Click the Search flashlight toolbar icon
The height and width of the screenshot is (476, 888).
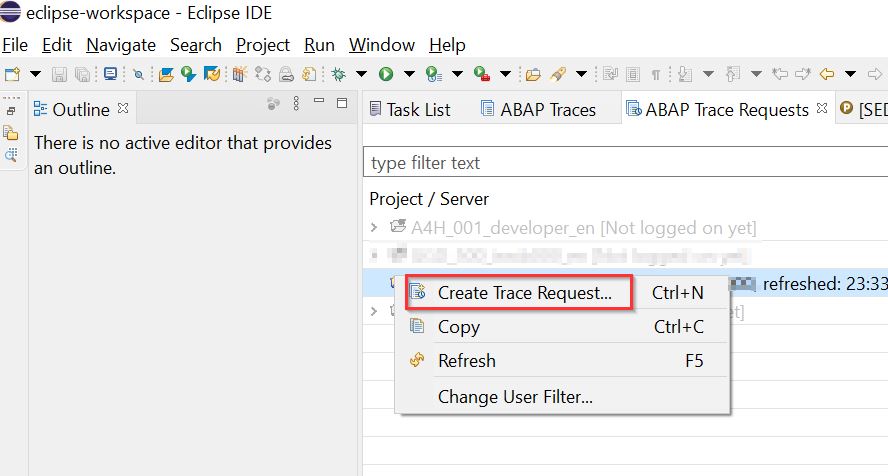point(558,74)
